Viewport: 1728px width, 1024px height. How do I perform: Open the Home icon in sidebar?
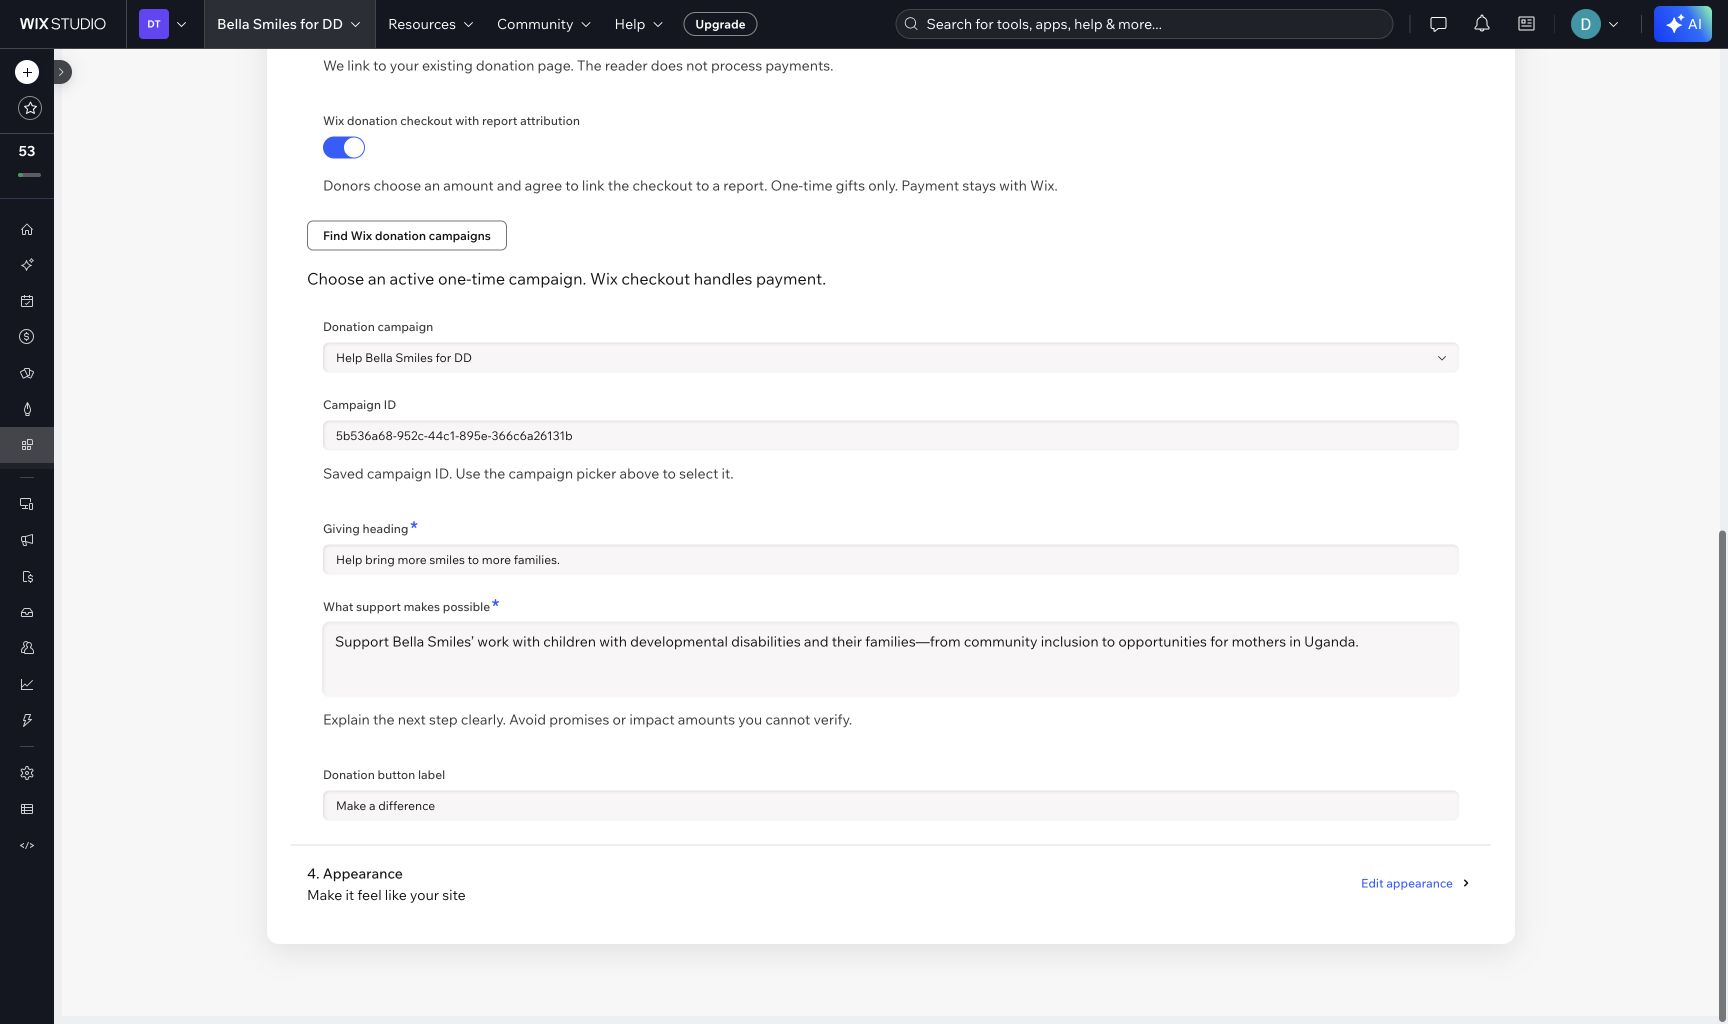[x=27, y=229]
